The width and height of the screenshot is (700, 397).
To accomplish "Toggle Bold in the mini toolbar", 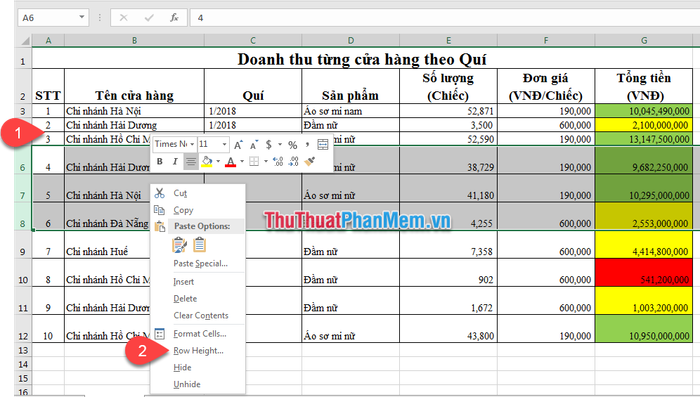I will 160,161.
